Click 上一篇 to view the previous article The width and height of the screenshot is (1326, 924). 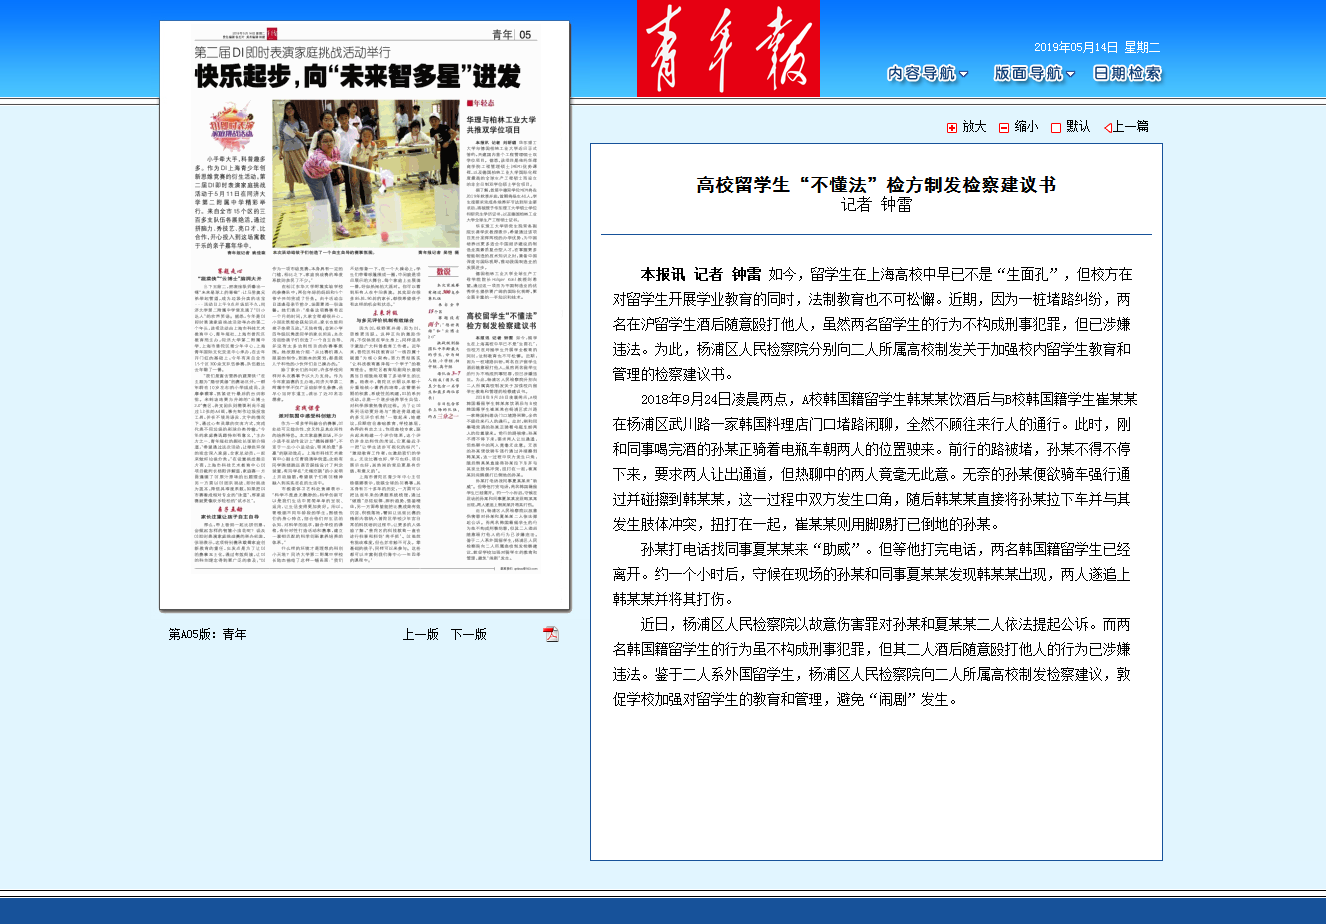(x=1127, y=127)
